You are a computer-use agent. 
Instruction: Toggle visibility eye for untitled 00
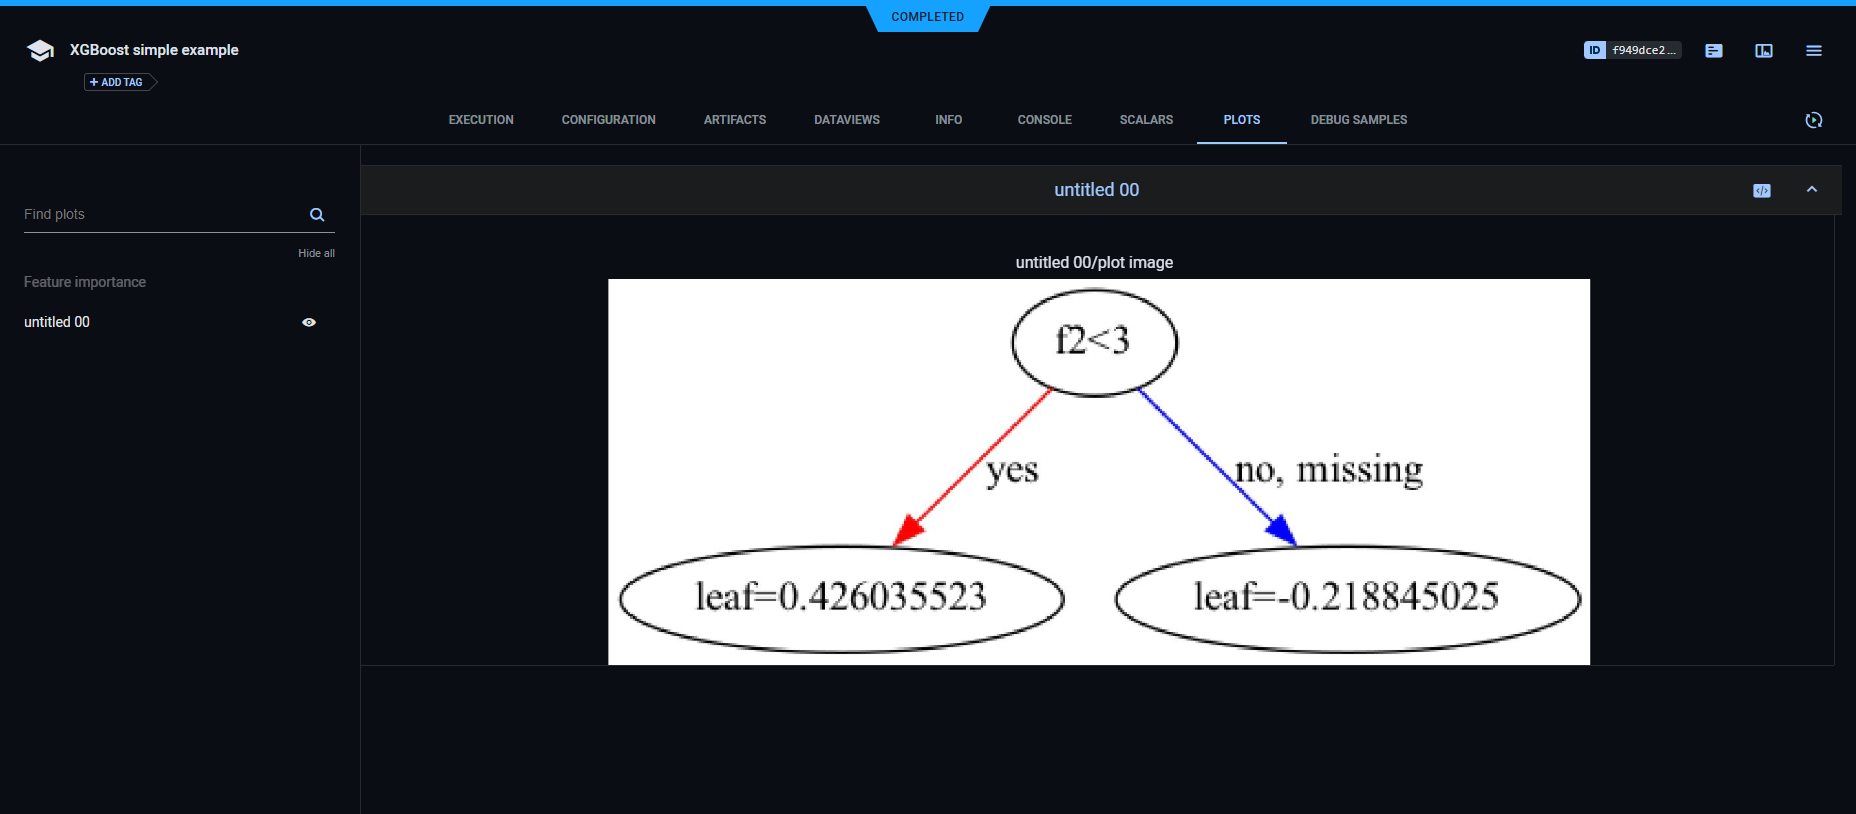tap(309, 322)
